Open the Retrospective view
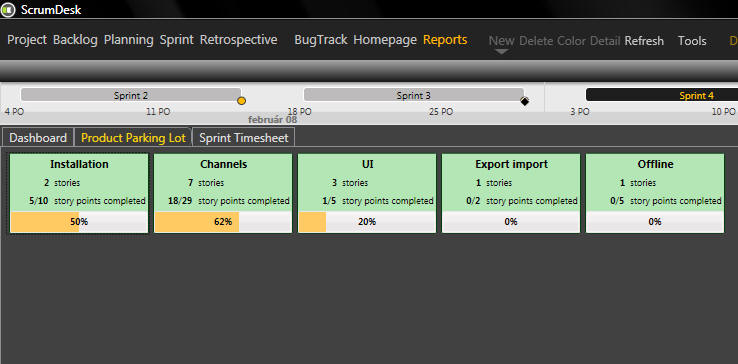738x364 pixels. click(x=239, y=40)
